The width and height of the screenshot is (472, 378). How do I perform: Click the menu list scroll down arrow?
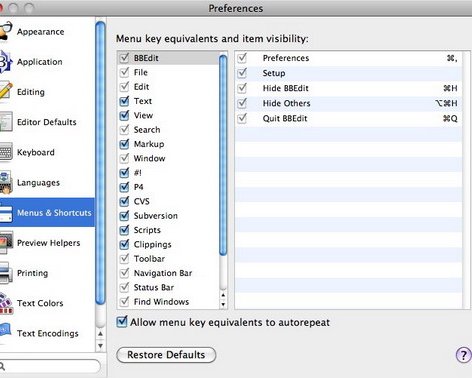click(x=223, y=304)
